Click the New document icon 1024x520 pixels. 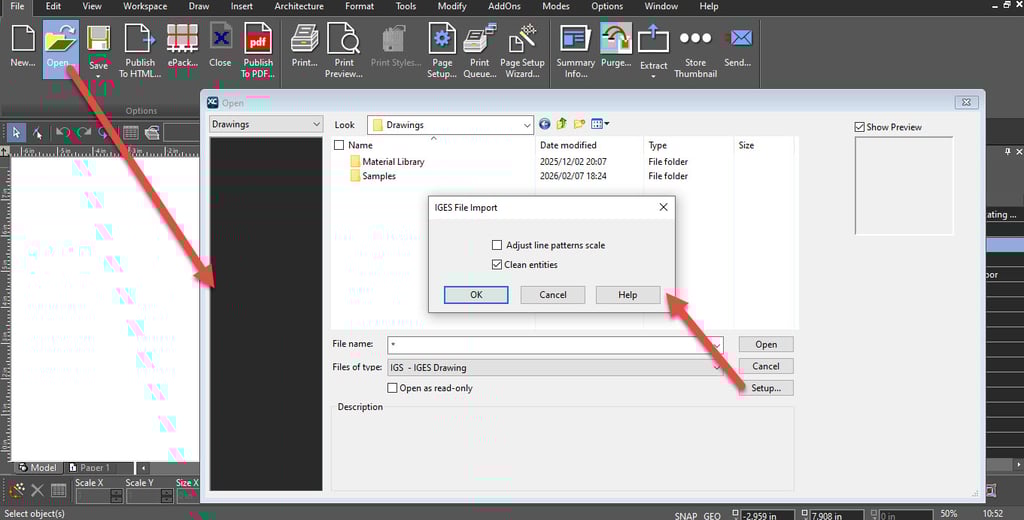point(23,38)
